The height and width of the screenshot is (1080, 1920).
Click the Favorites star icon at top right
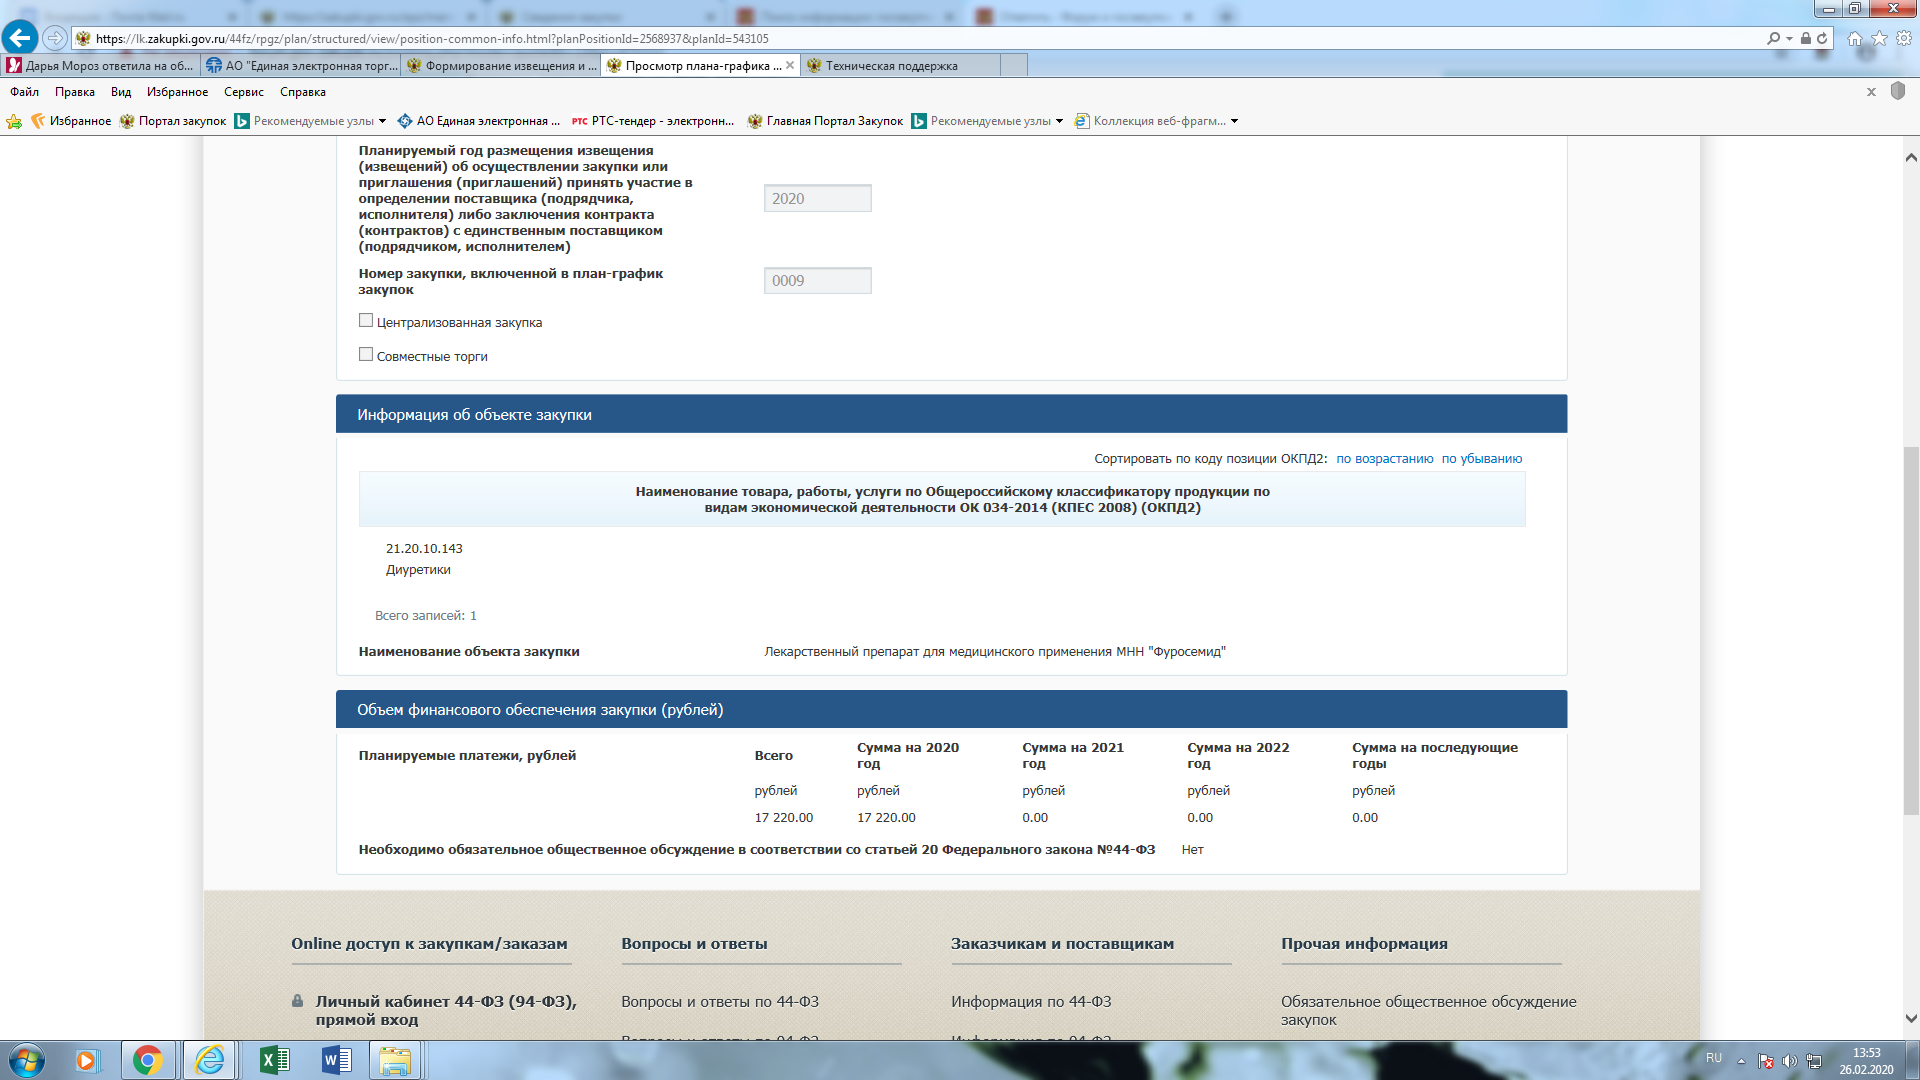[x=1879, y=38]
